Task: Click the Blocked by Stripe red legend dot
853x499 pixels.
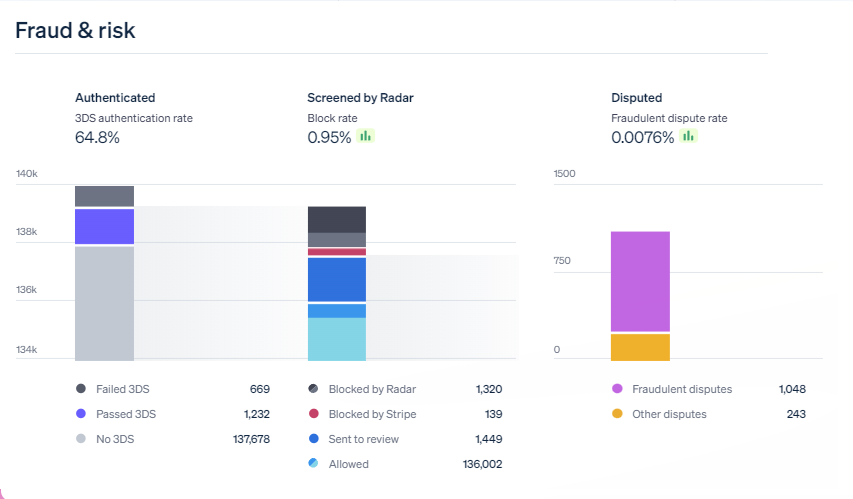Action: [x=313, y=414]
